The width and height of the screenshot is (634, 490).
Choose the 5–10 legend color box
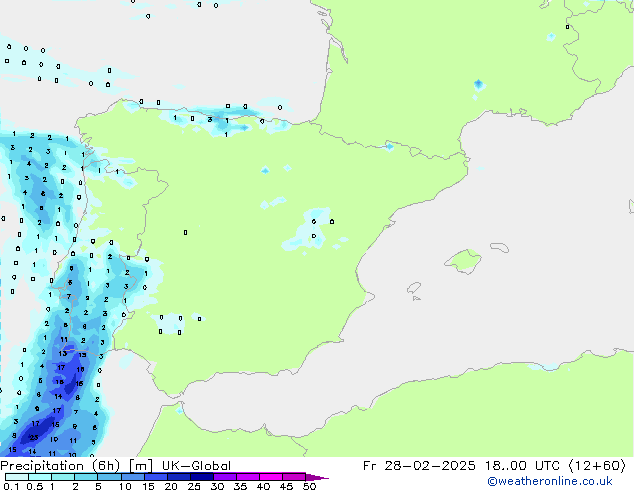coord(109,477)
